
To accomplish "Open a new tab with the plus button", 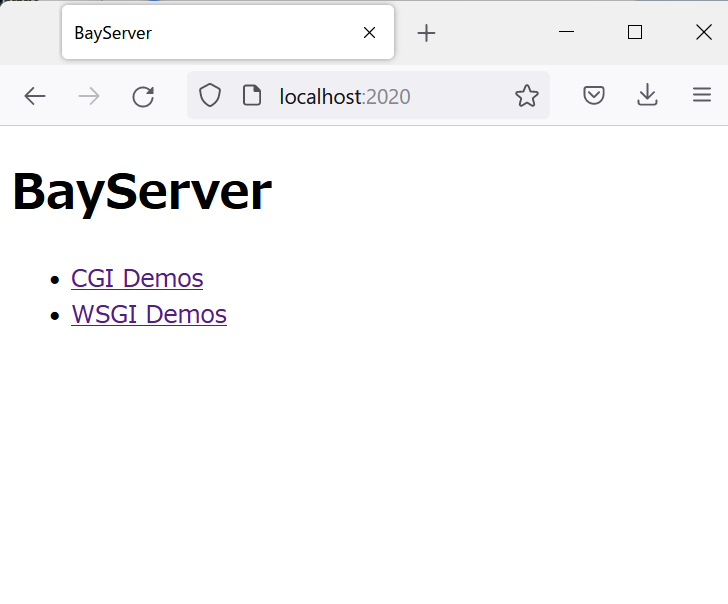I will pyautogui.click(x=426, y=33).
